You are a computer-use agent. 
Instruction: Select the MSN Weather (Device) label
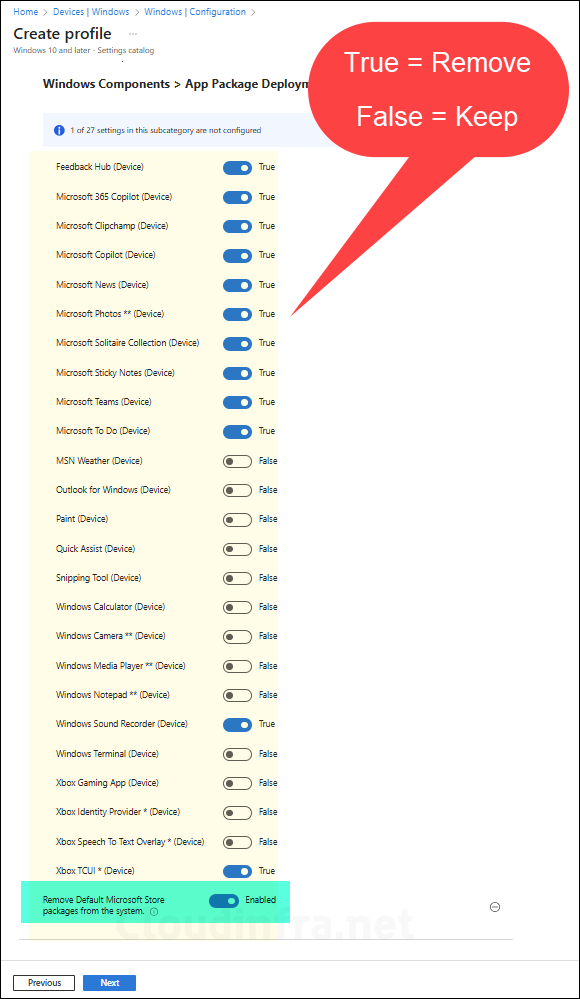(x=99, y=461)
